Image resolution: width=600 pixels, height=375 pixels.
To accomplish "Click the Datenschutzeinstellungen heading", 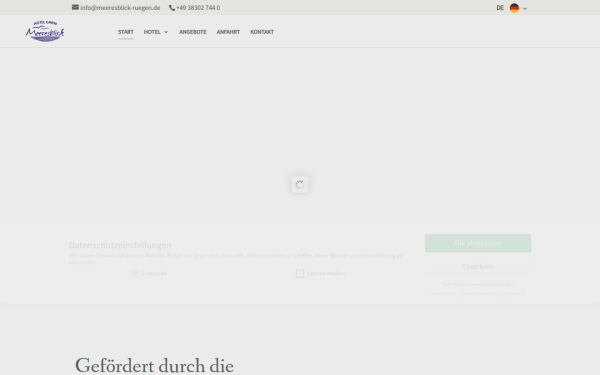I will (x=120, y=245).
